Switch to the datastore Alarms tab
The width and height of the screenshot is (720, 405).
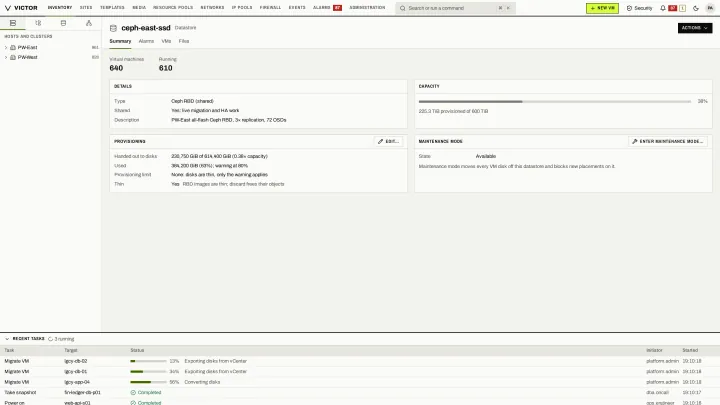pyautogui.click(x=146, y=41)
